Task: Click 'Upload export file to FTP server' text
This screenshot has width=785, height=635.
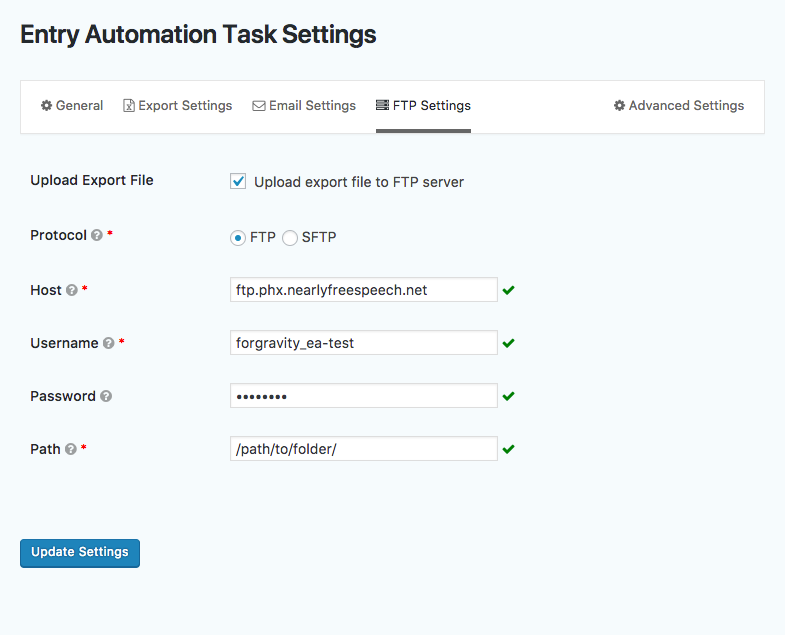Action: (359, 182)
